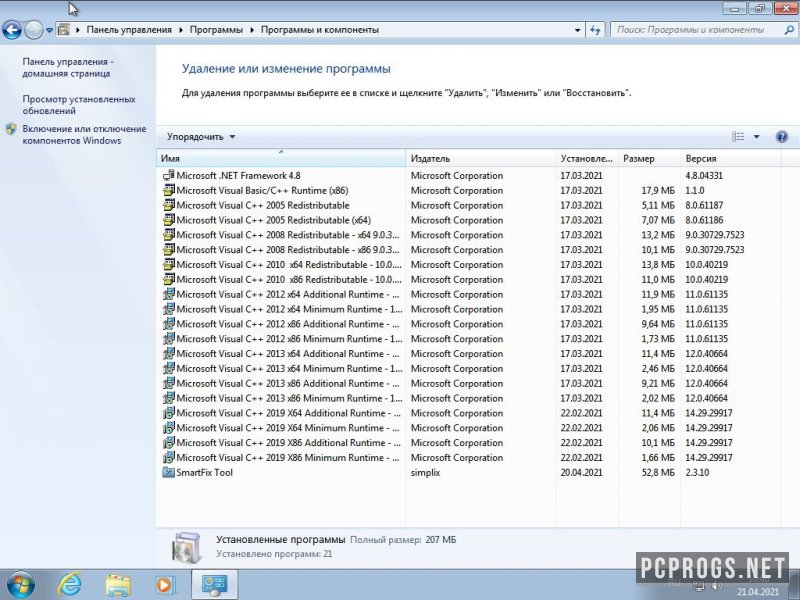The image size is (800, 600).
Task: Expand the view options dropdown arrow
Action: [757, 137]
